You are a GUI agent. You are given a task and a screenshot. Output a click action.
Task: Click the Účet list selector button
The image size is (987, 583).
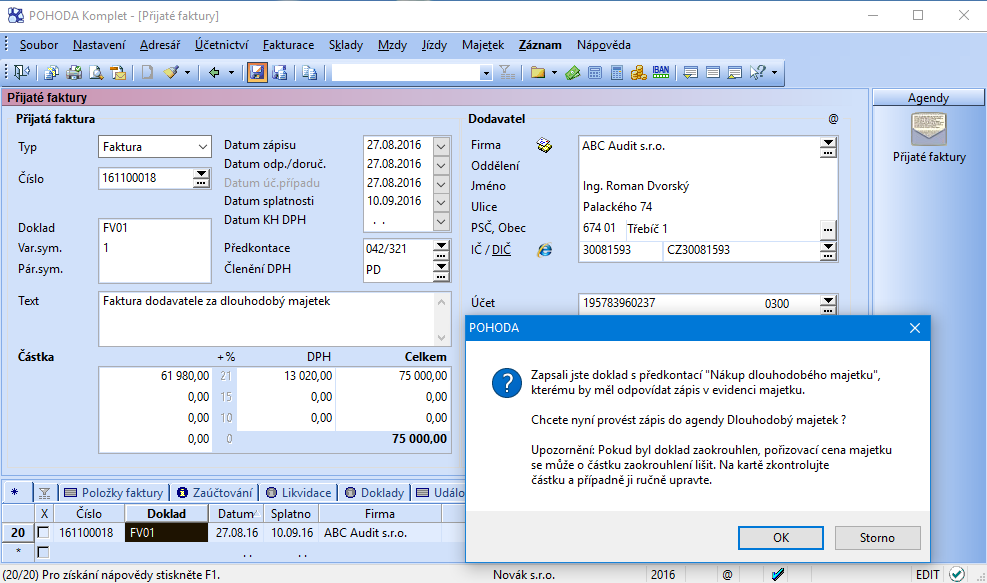tap(828, 304)
